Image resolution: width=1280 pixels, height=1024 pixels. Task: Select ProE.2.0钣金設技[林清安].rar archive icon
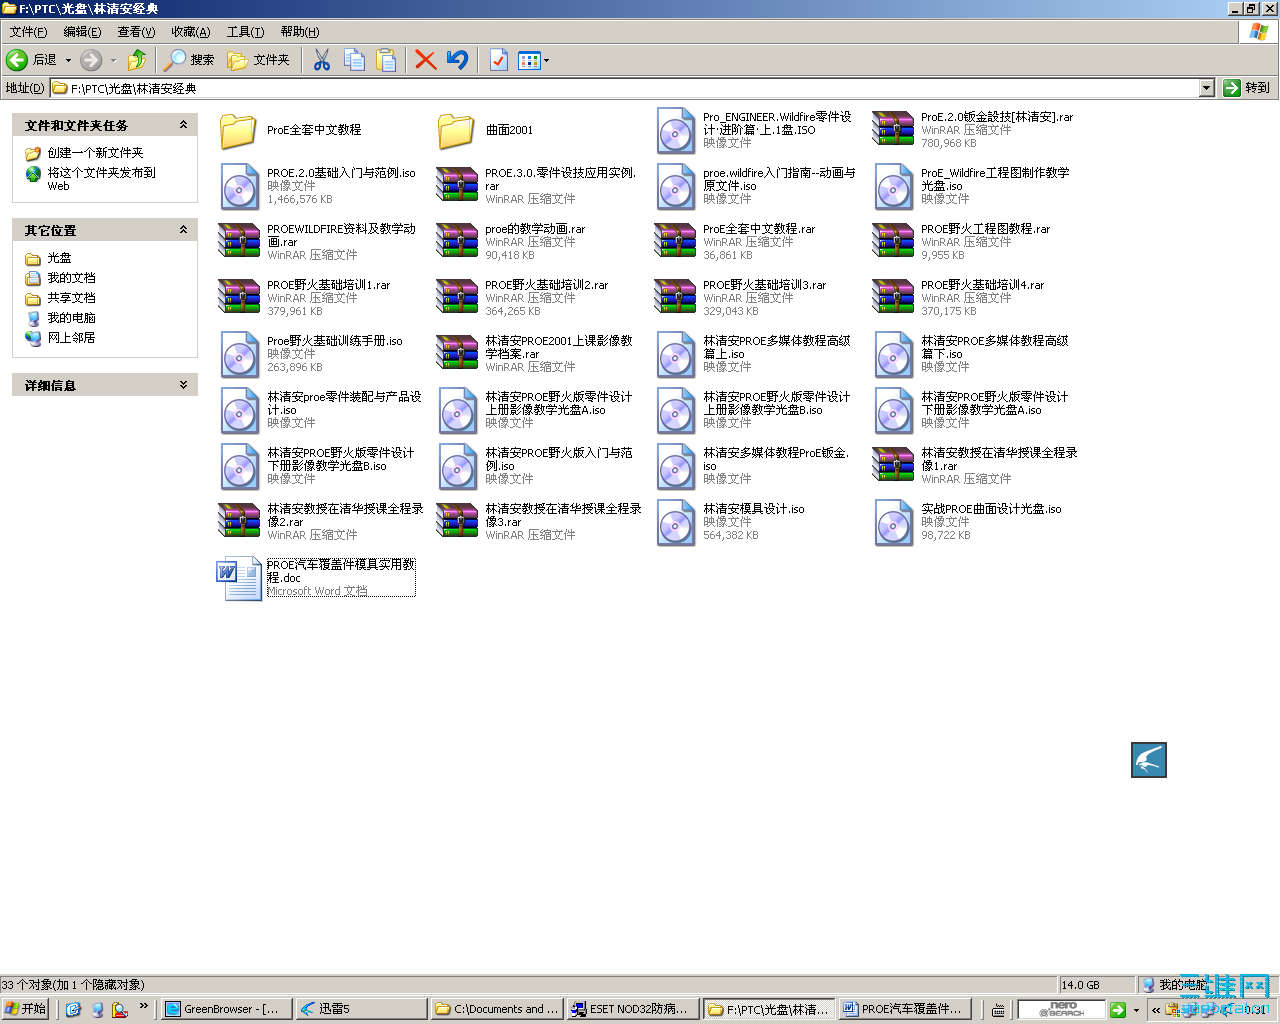click(x=893, y=130)
